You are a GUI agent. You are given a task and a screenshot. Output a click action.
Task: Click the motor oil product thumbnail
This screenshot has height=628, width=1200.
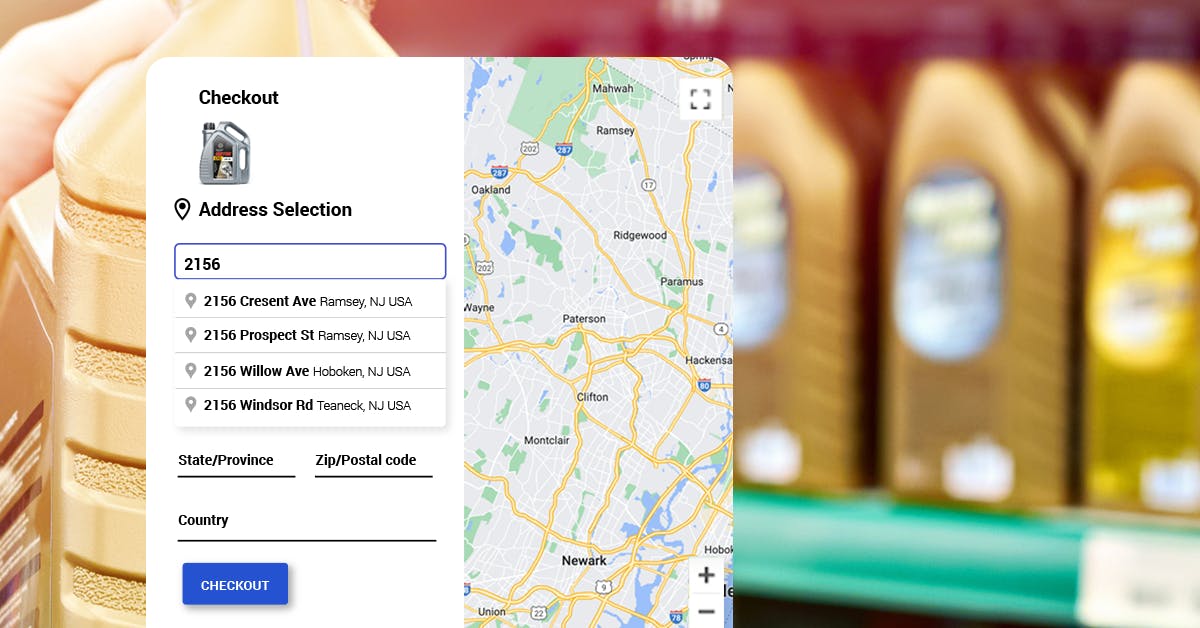223,155
